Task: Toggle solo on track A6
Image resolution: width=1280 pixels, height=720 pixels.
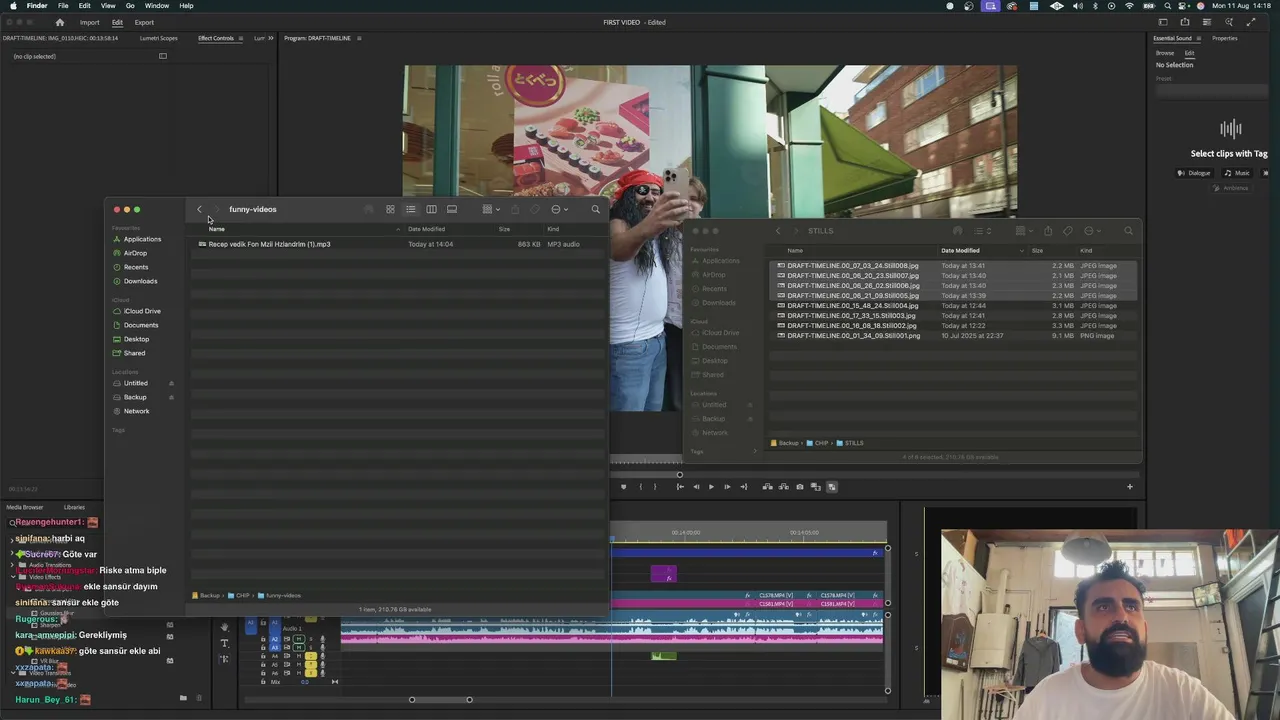Action: 311,673
